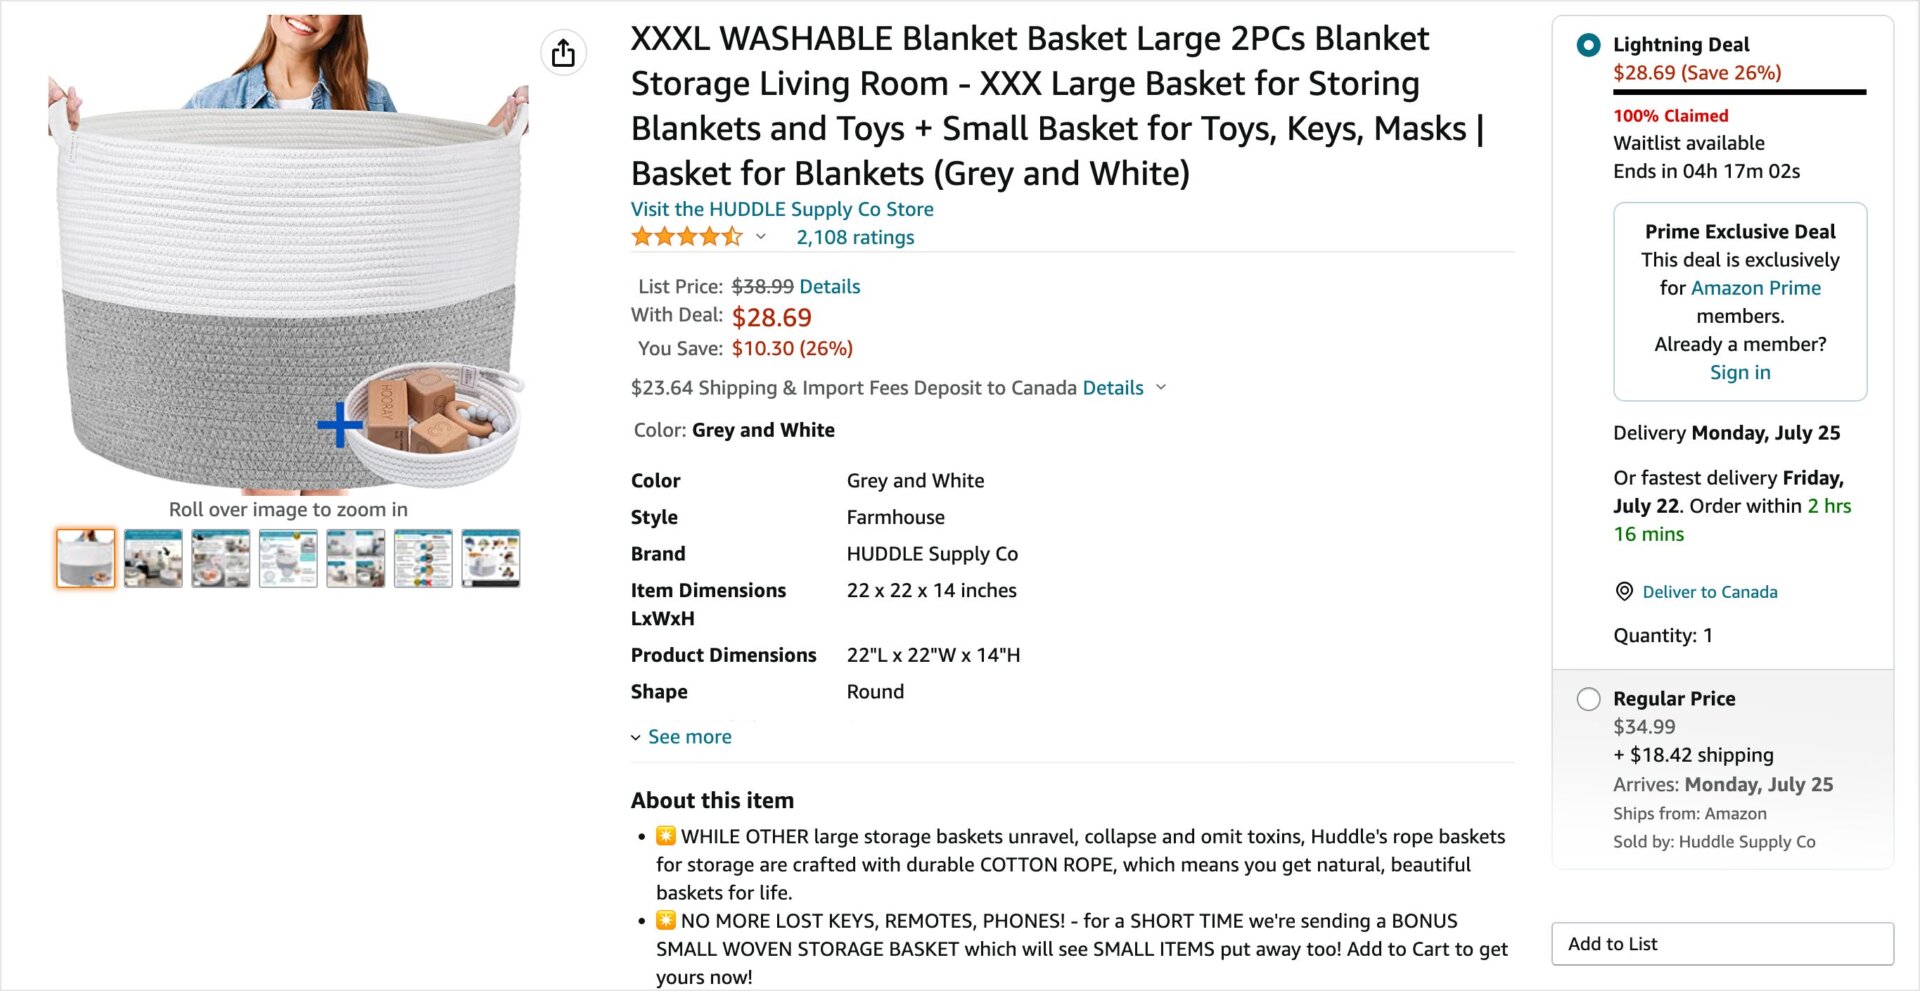The height and width of the screenshot is (991, 1920).
Task: Select the first product image thumbnail
Action: pyautogui.click(x=85, y=557)
